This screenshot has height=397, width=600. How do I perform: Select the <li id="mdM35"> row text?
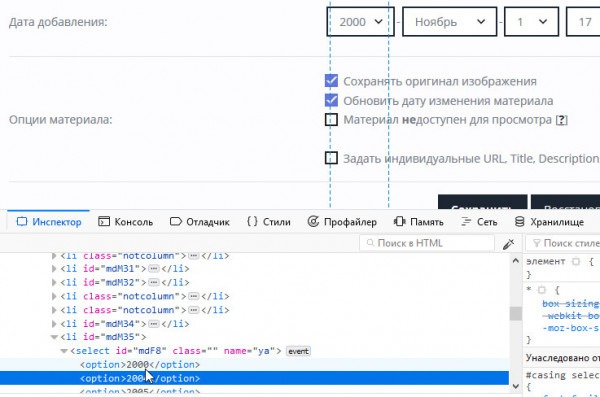(x=103, y=337)
